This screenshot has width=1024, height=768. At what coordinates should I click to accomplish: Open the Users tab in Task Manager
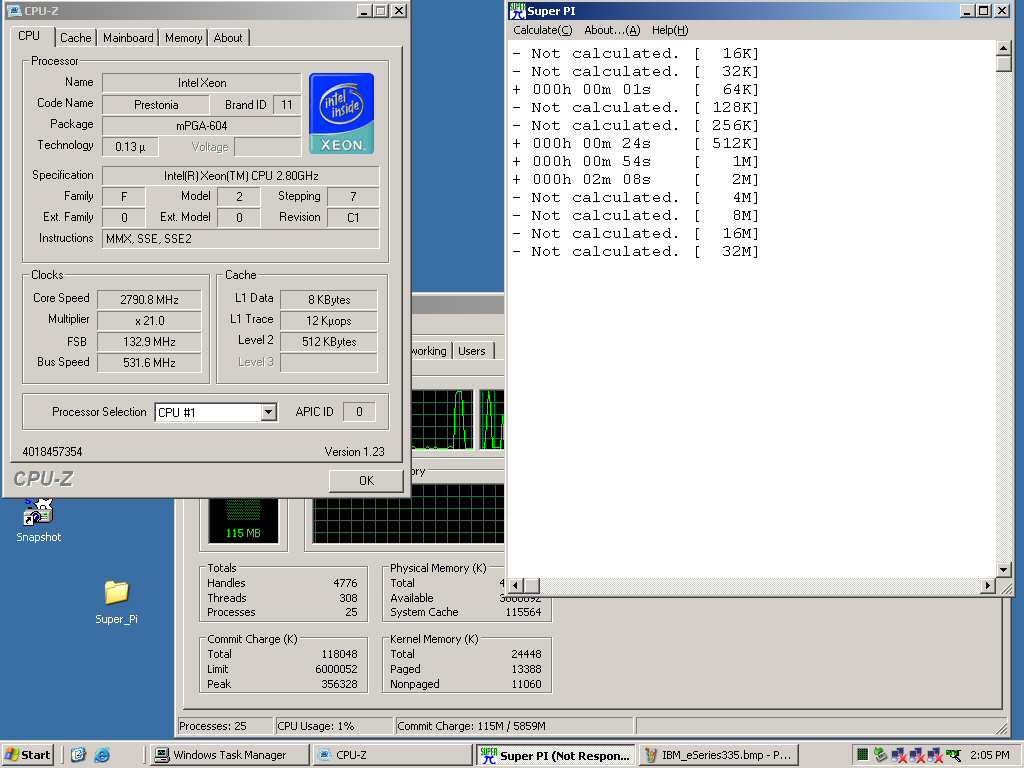coord(472,351)
